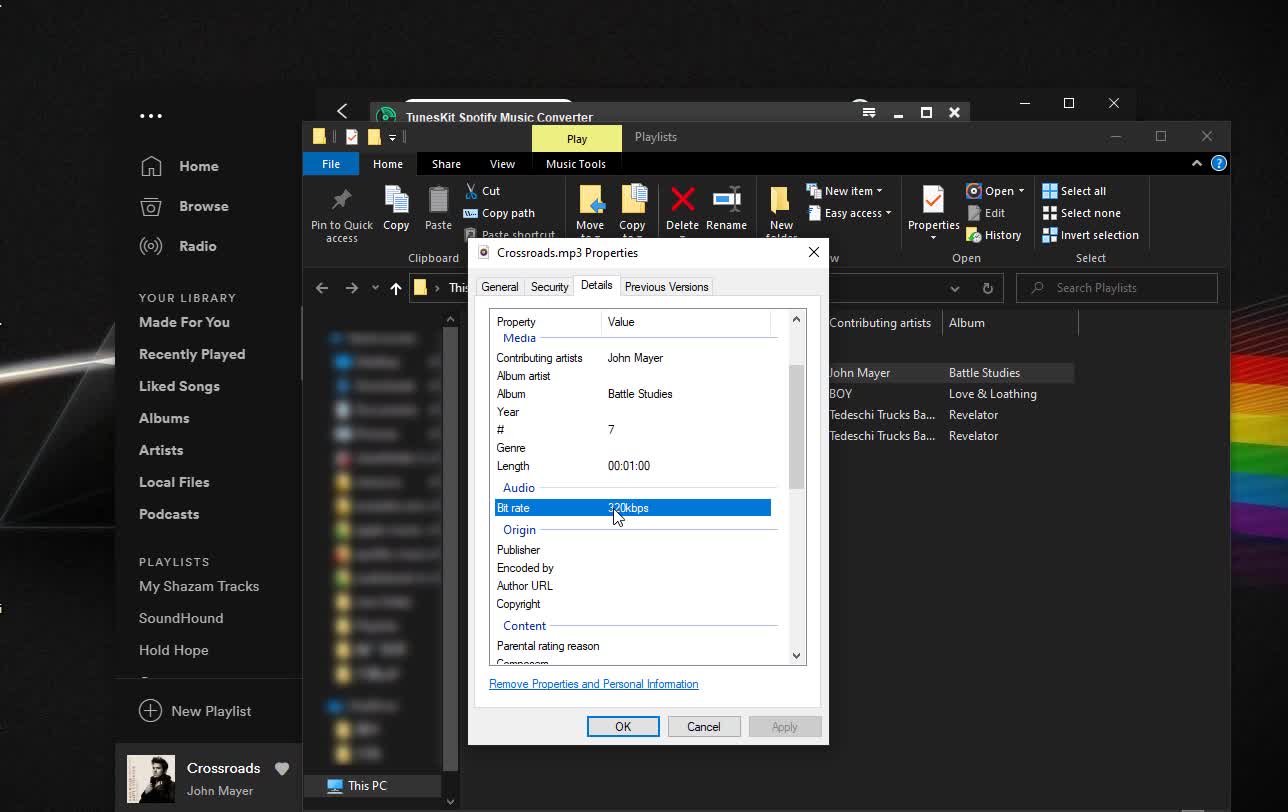Click the Crossroads album art thumbnail
Image resolution: width=1288 pixels, height=812 pixels.
[151, 779]
